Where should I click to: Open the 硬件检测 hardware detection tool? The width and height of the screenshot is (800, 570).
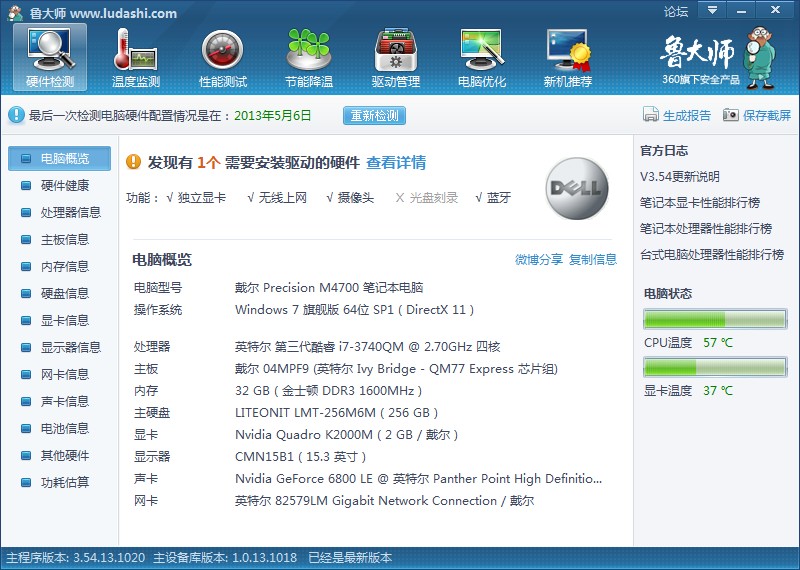coord(50,57)
